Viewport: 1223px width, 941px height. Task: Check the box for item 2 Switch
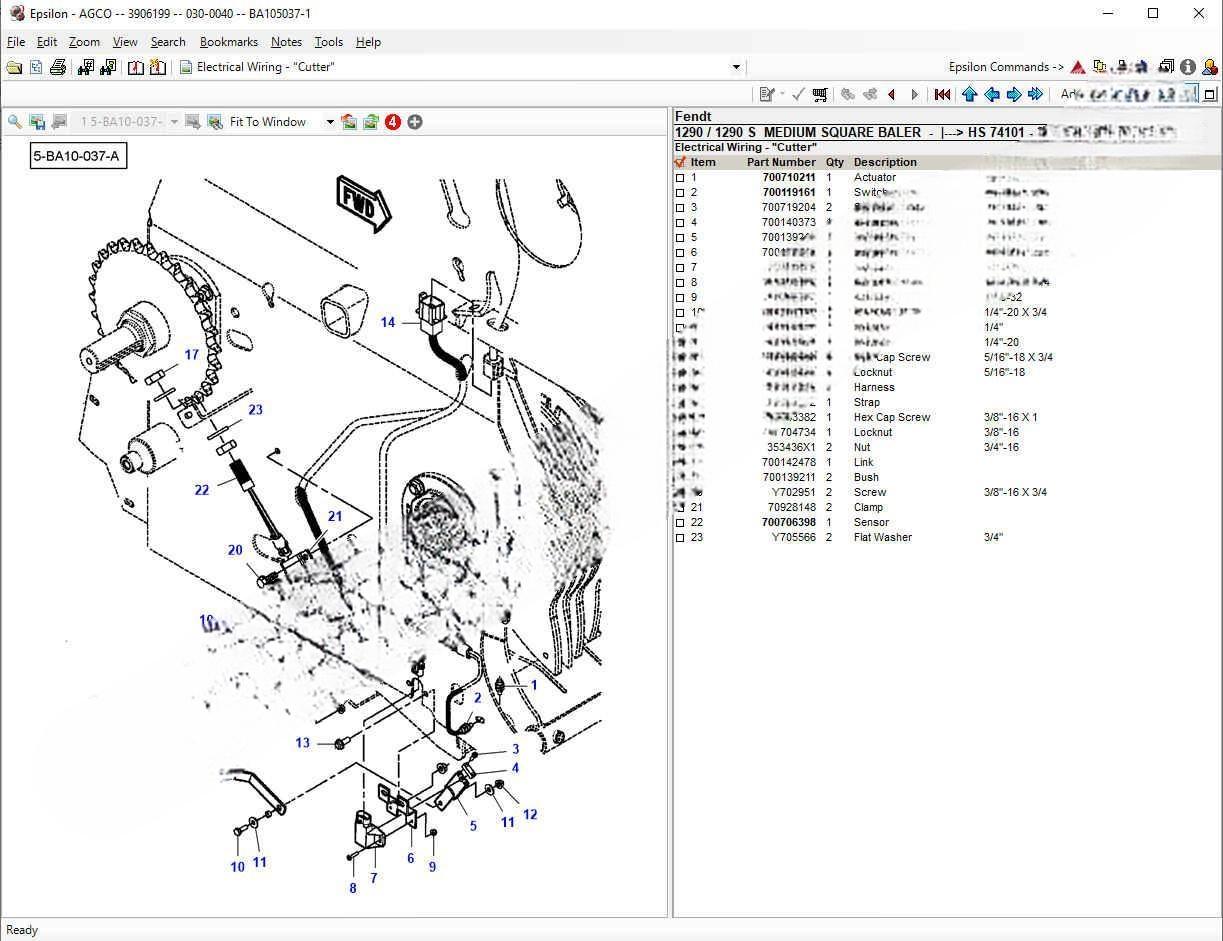pyautogui.click(x=681, y=193)
